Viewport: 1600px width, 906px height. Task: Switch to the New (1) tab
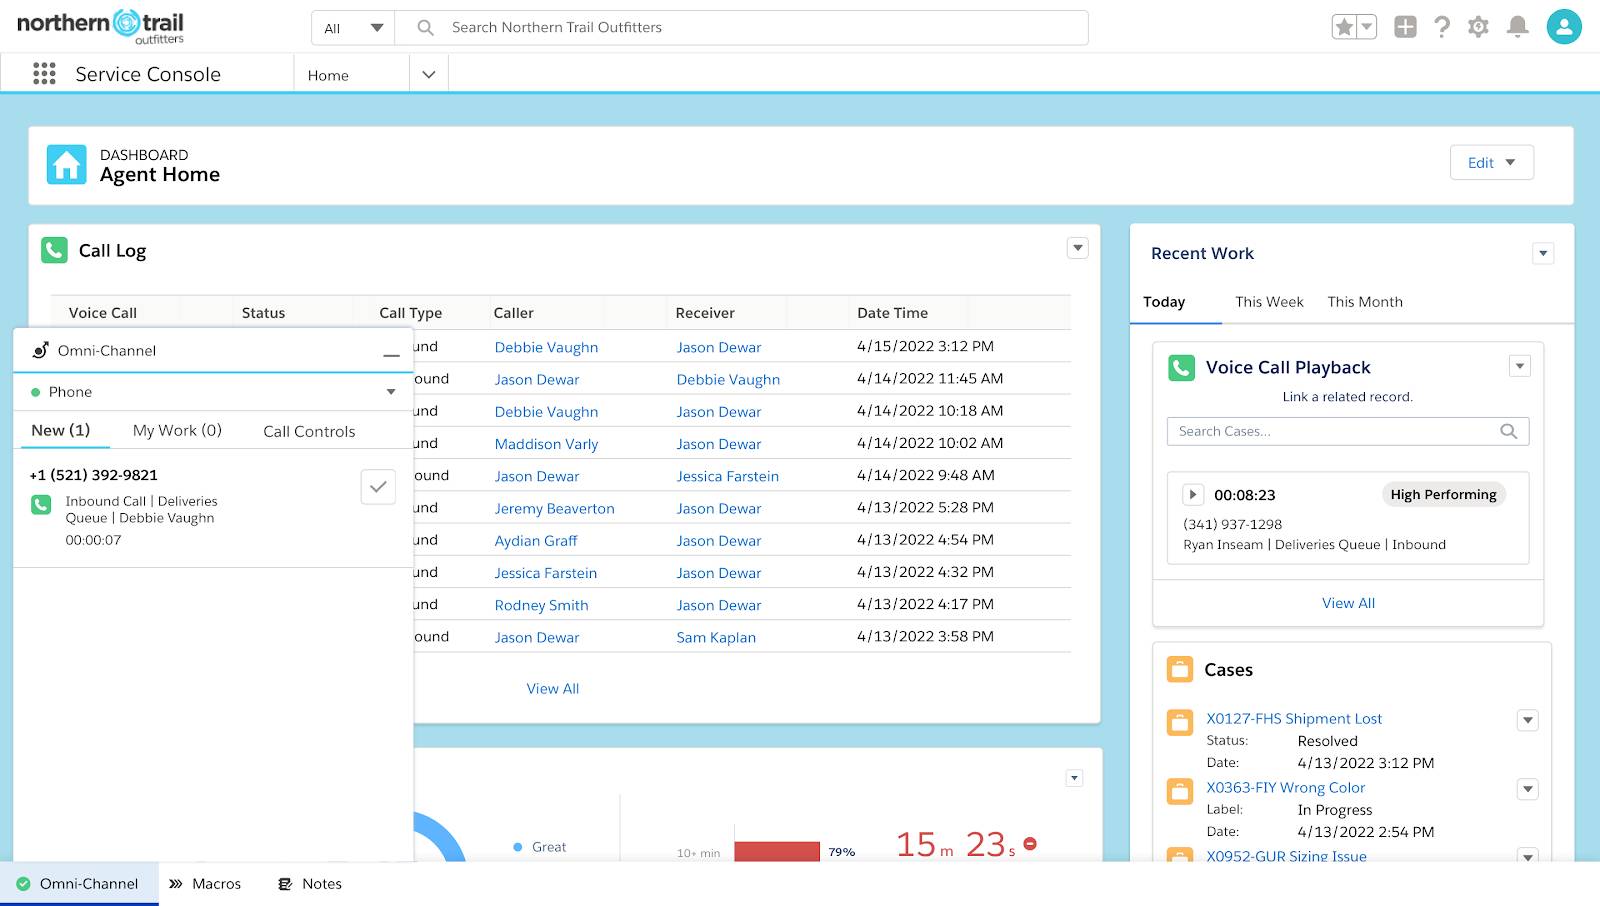pos(60,430)
